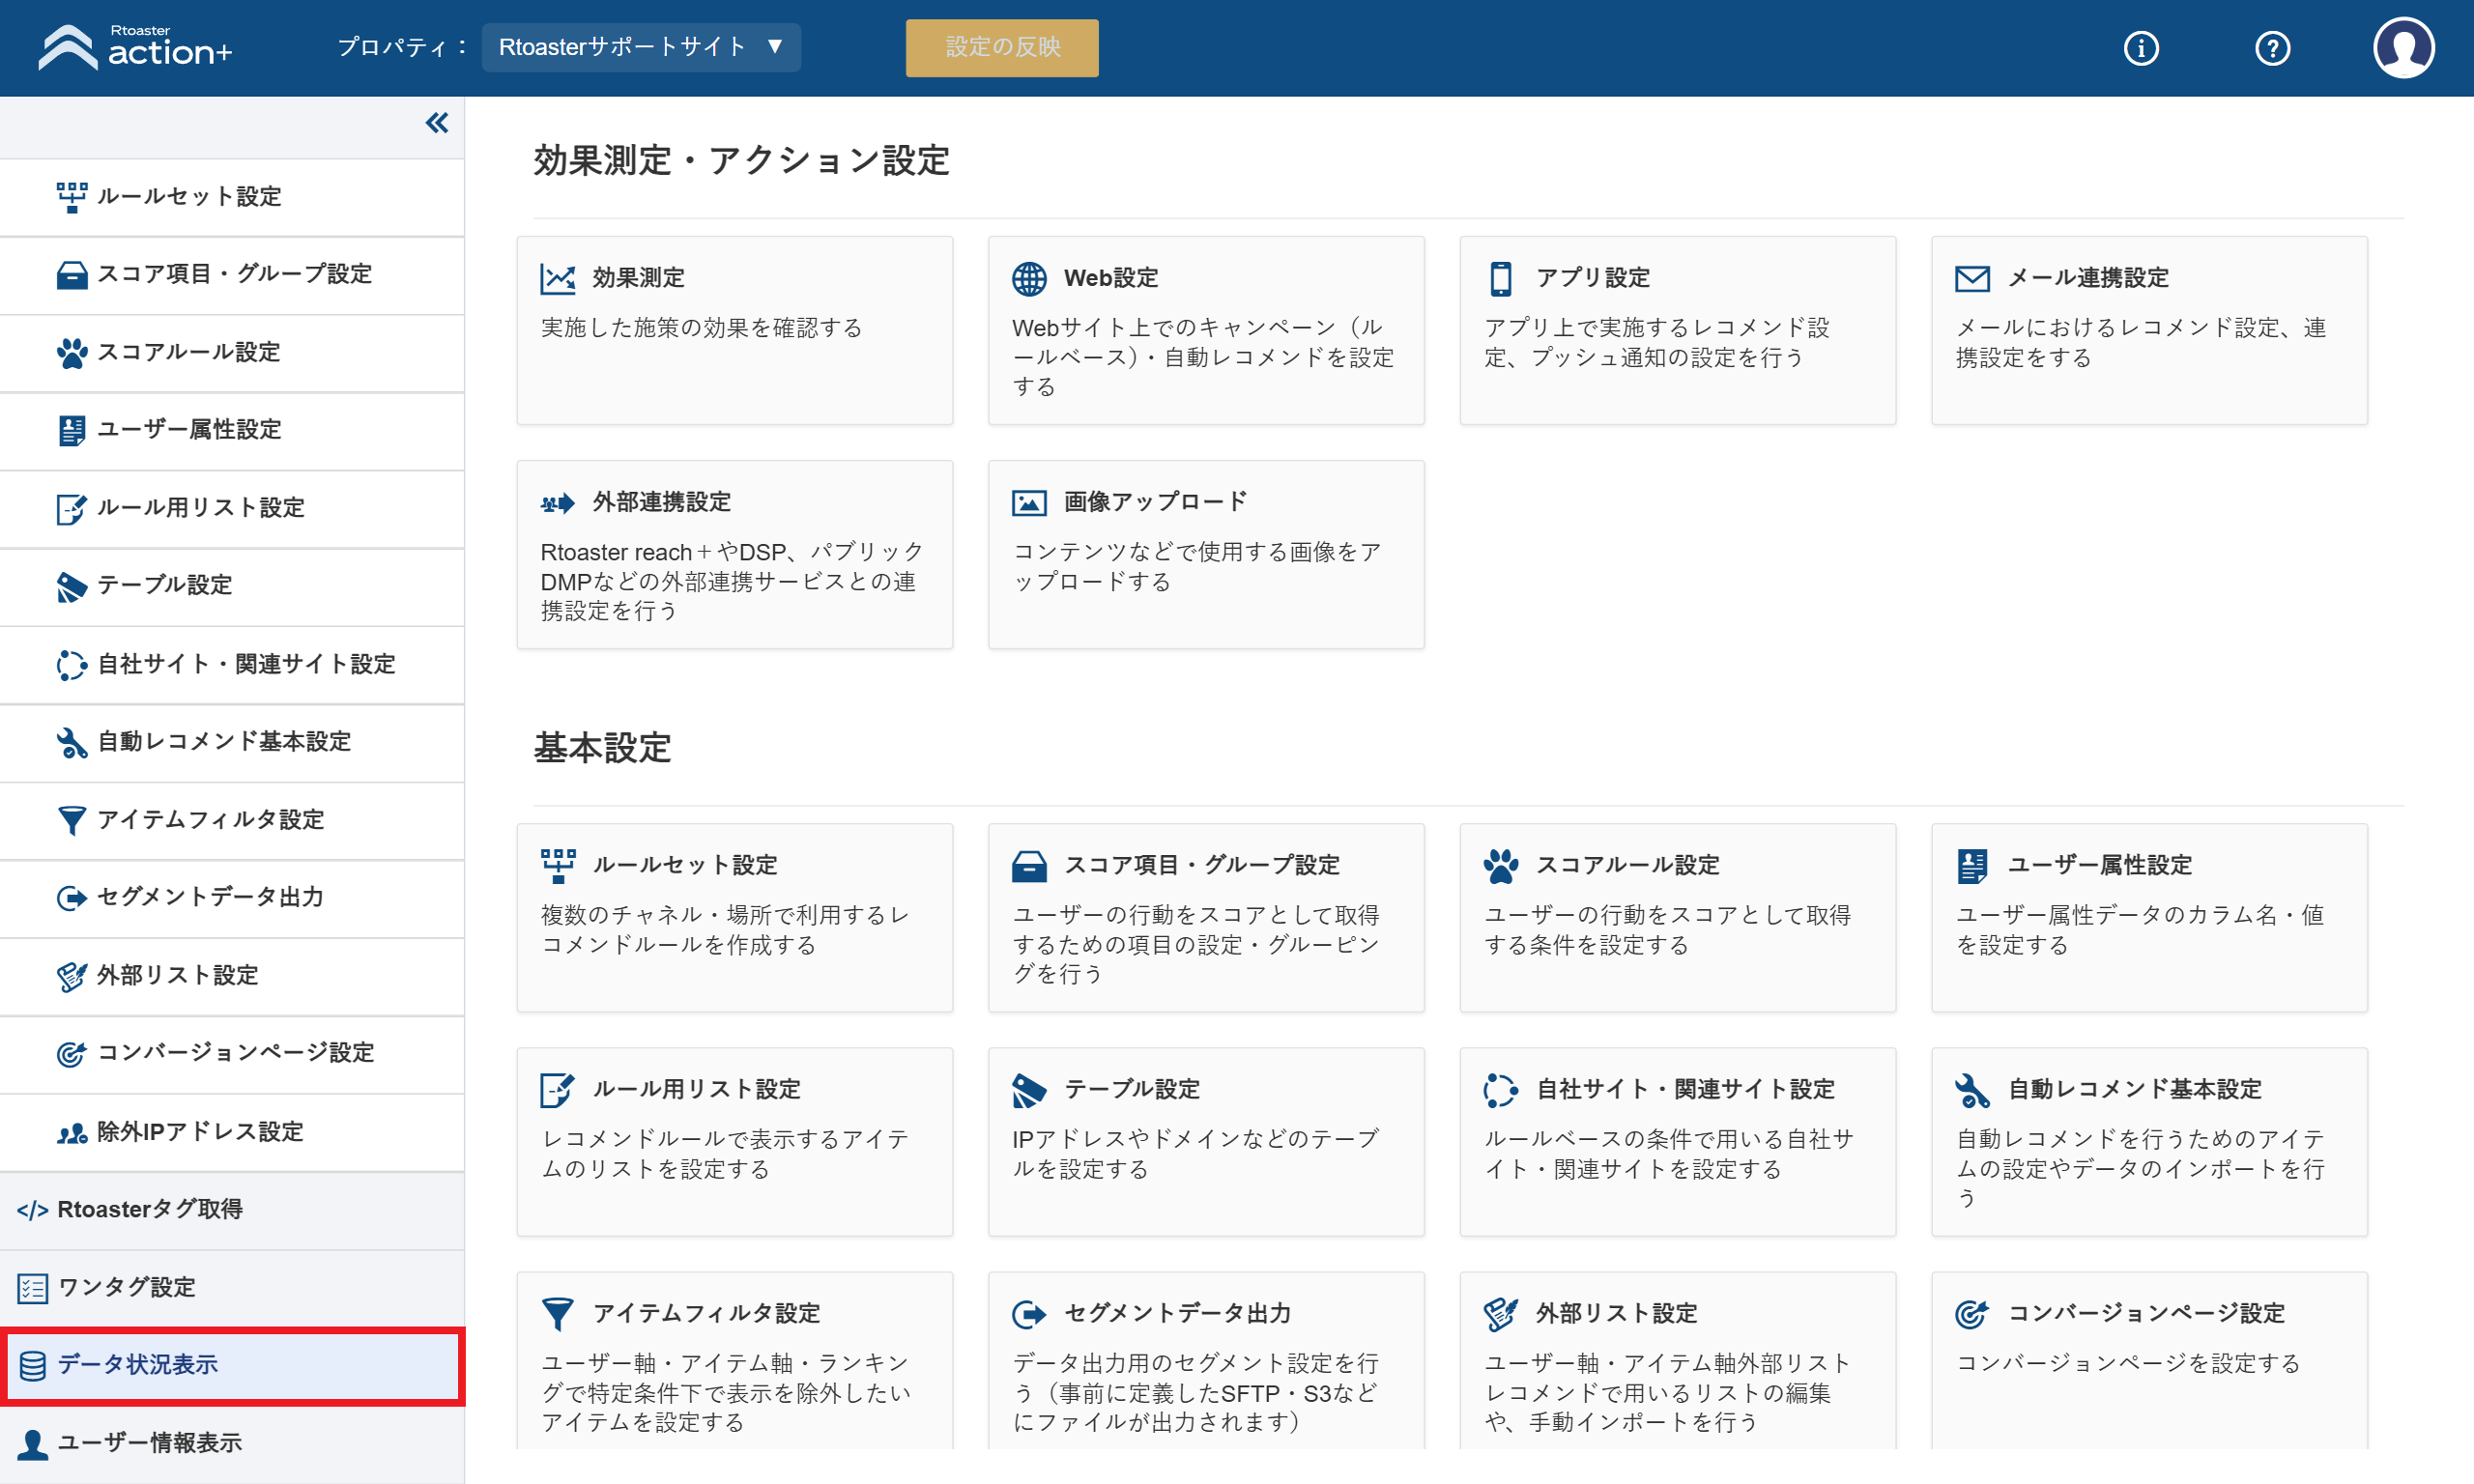Open 外部連携設定 card title

point(661,502)
